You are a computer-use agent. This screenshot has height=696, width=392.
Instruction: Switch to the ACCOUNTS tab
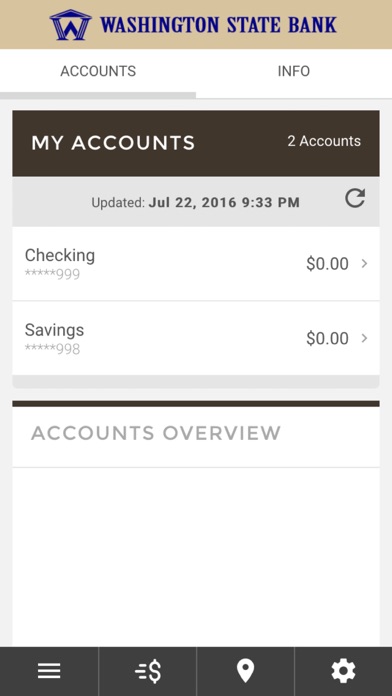pos(98,71)
